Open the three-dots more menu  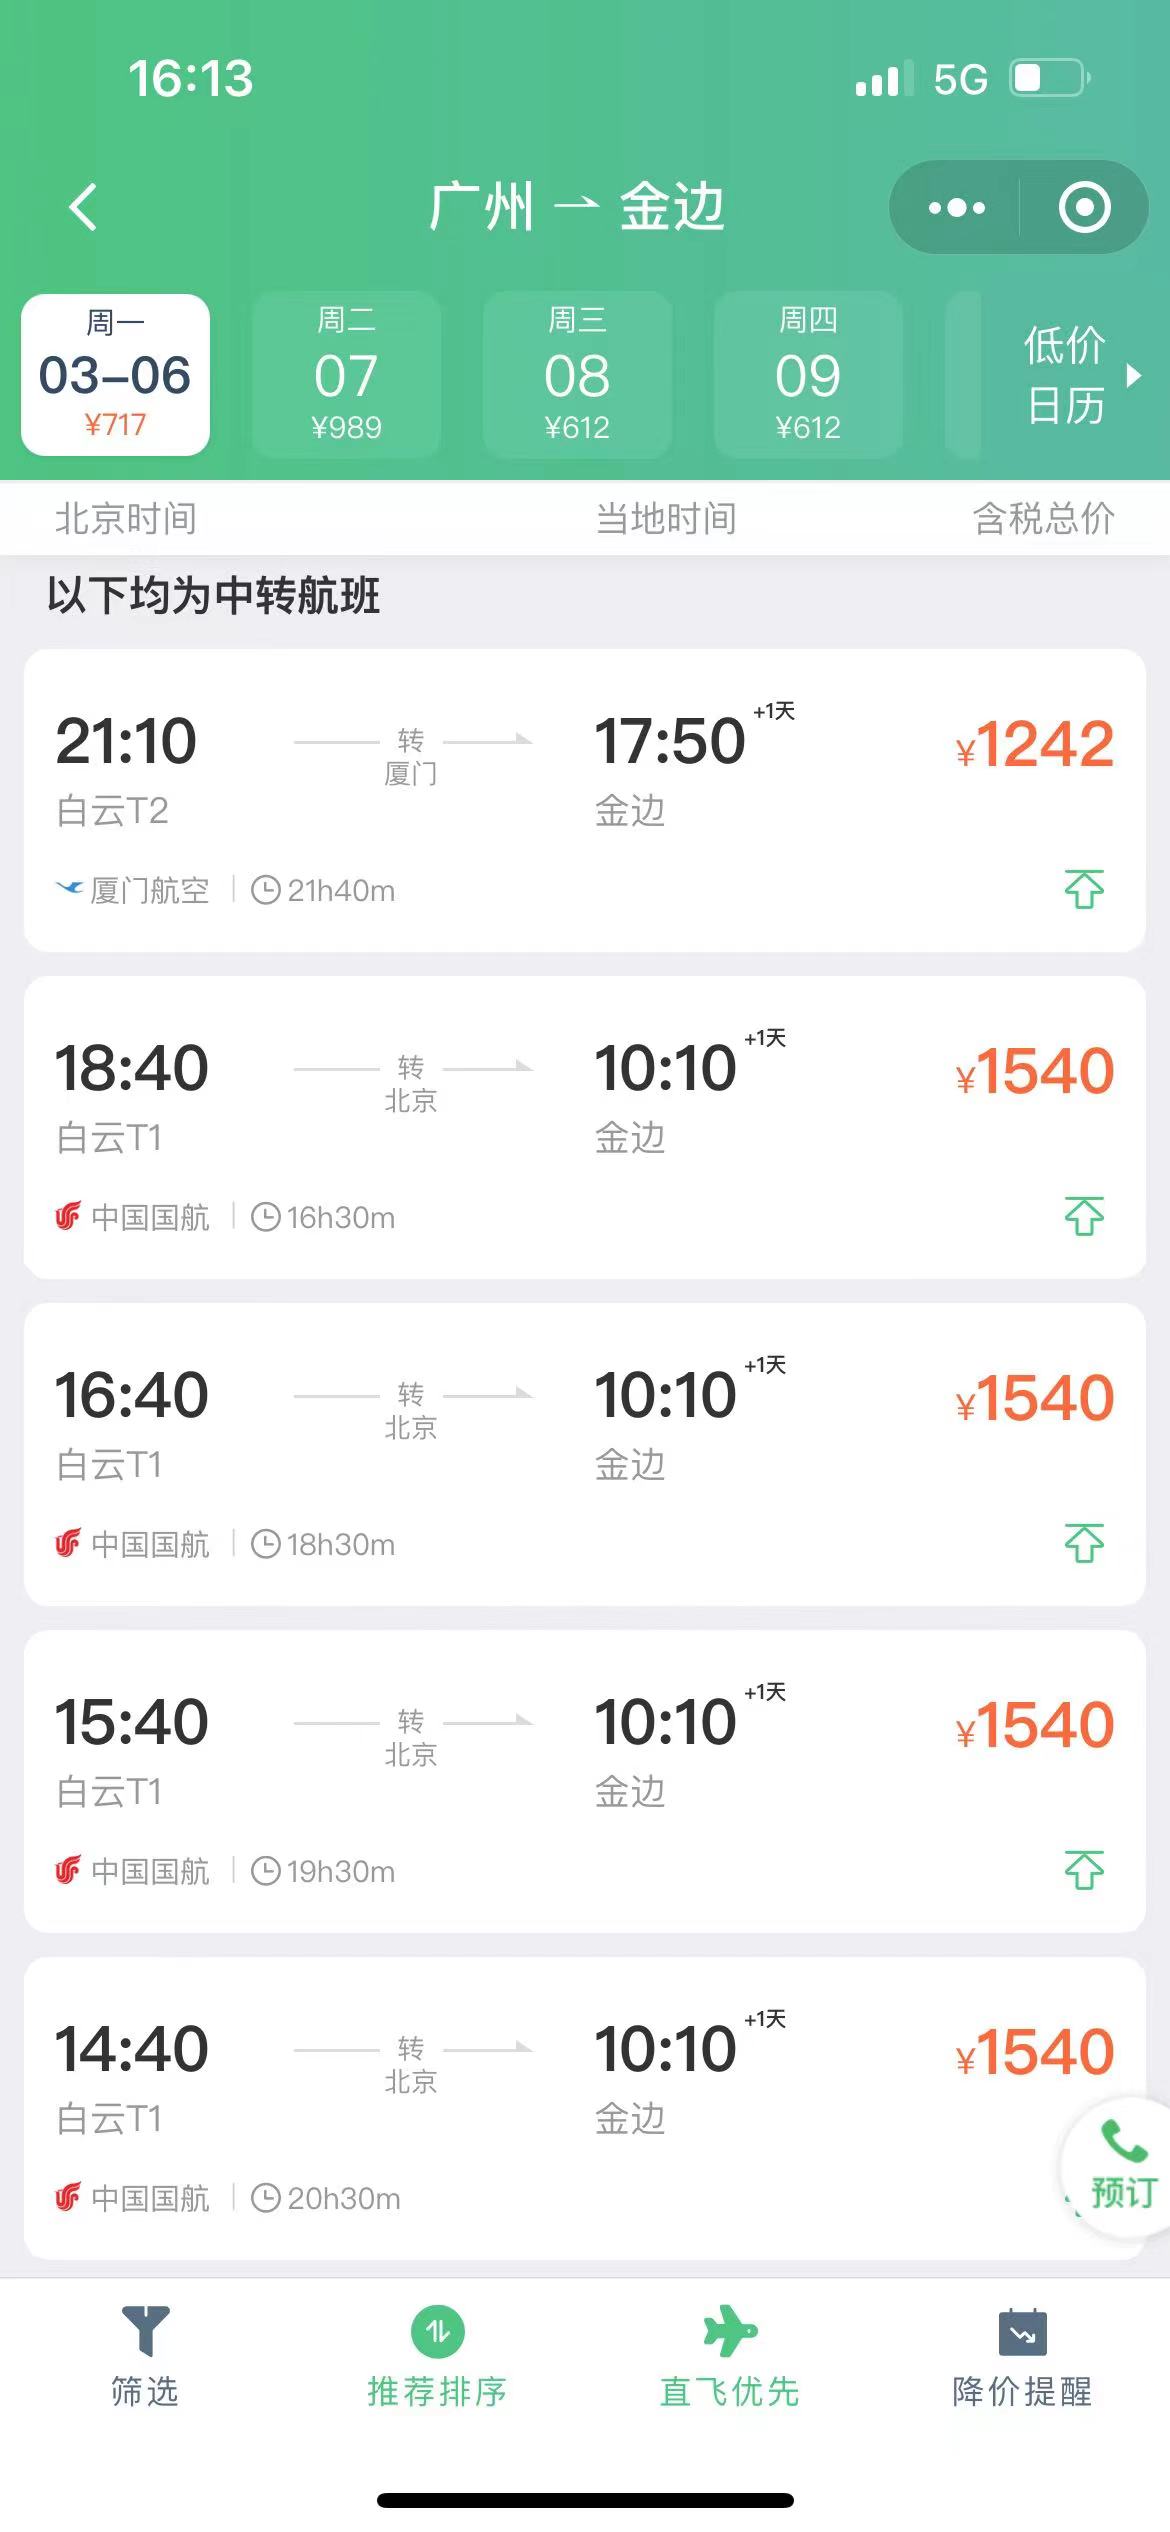point(956,207)
